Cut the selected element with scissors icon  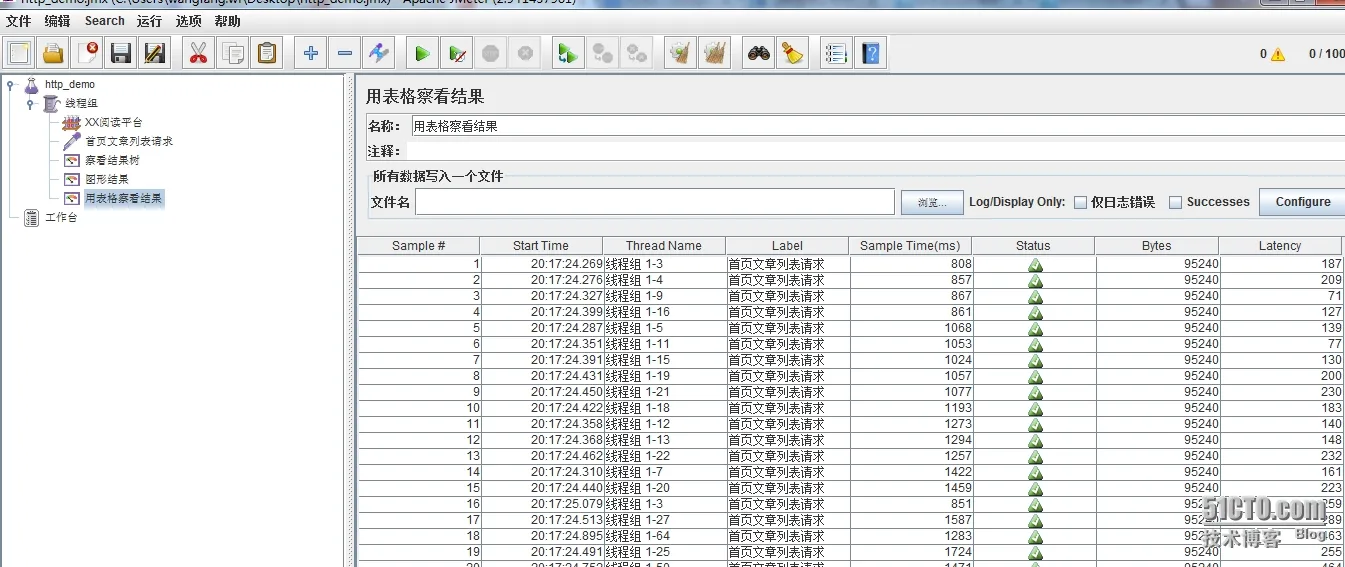199,53
